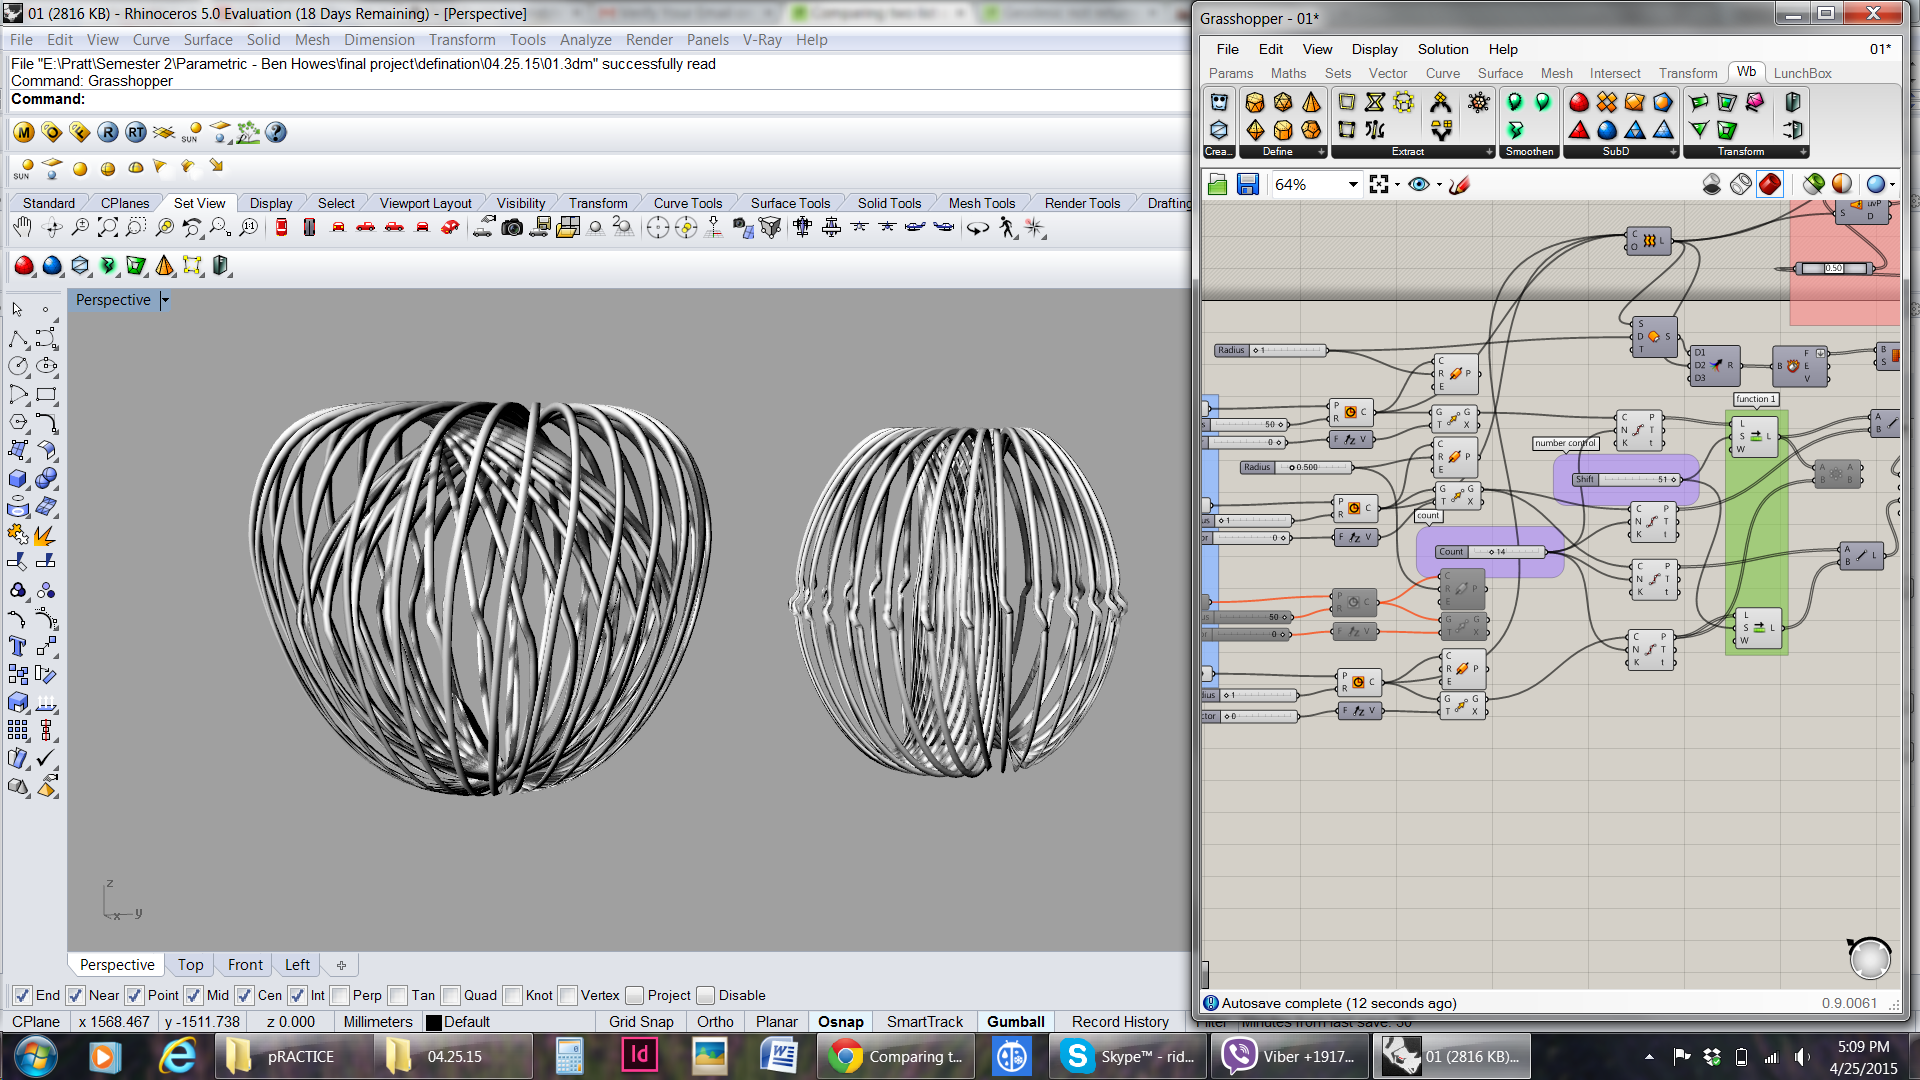Toggle the Gumball status bar button
The width and height of the screenshot is (1920, 1080).
tap(1015, 1021)
